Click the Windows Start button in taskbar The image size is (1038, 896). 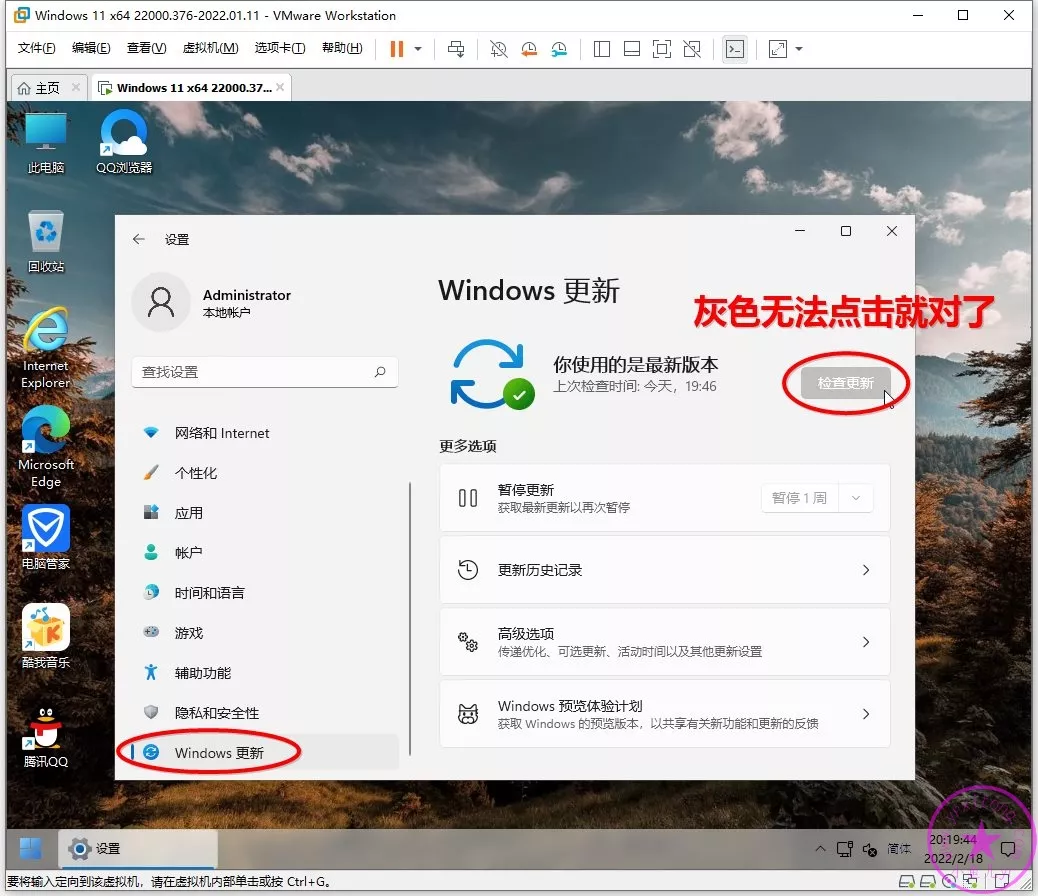pos(30,848)
